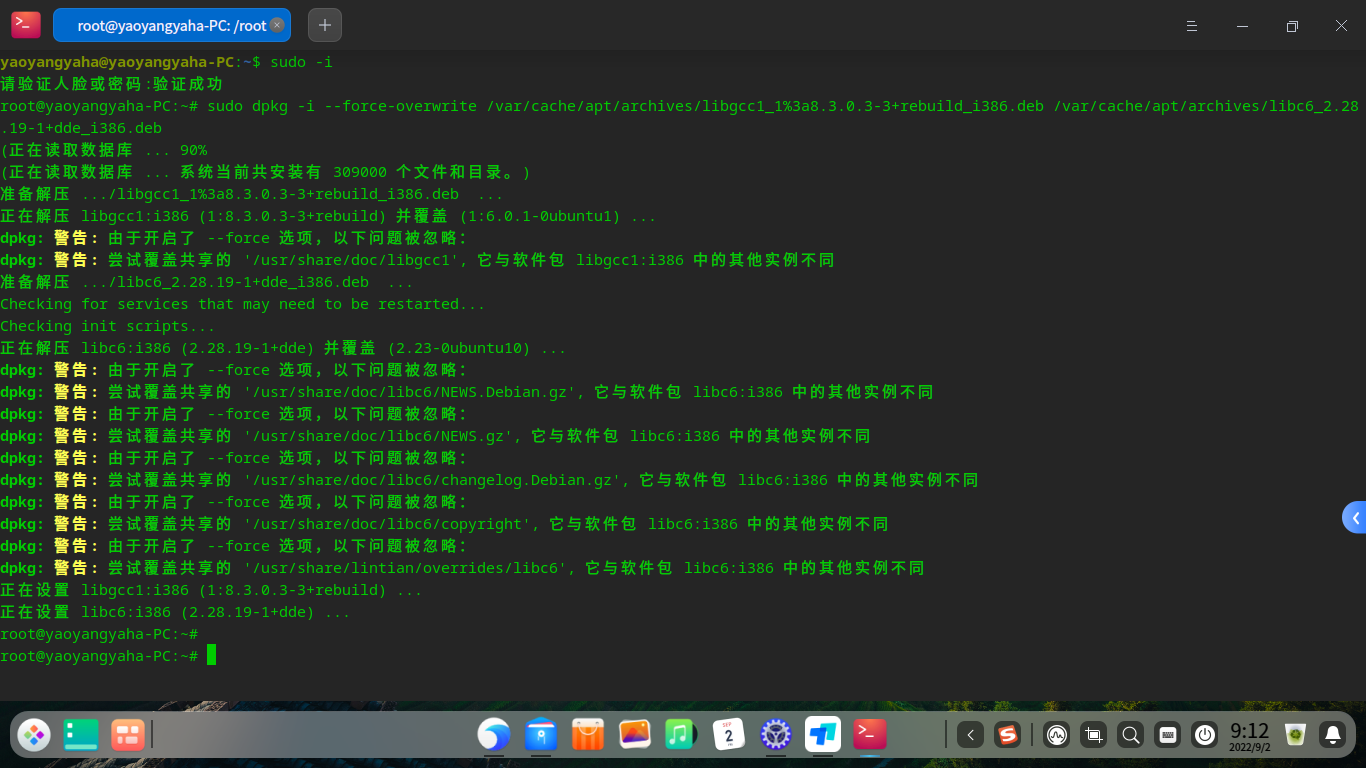This screenshot has height=768, width=1366.
Task: Collapse the tray with the left chevron
Action: pyautogui.click(x=970, y=735)
